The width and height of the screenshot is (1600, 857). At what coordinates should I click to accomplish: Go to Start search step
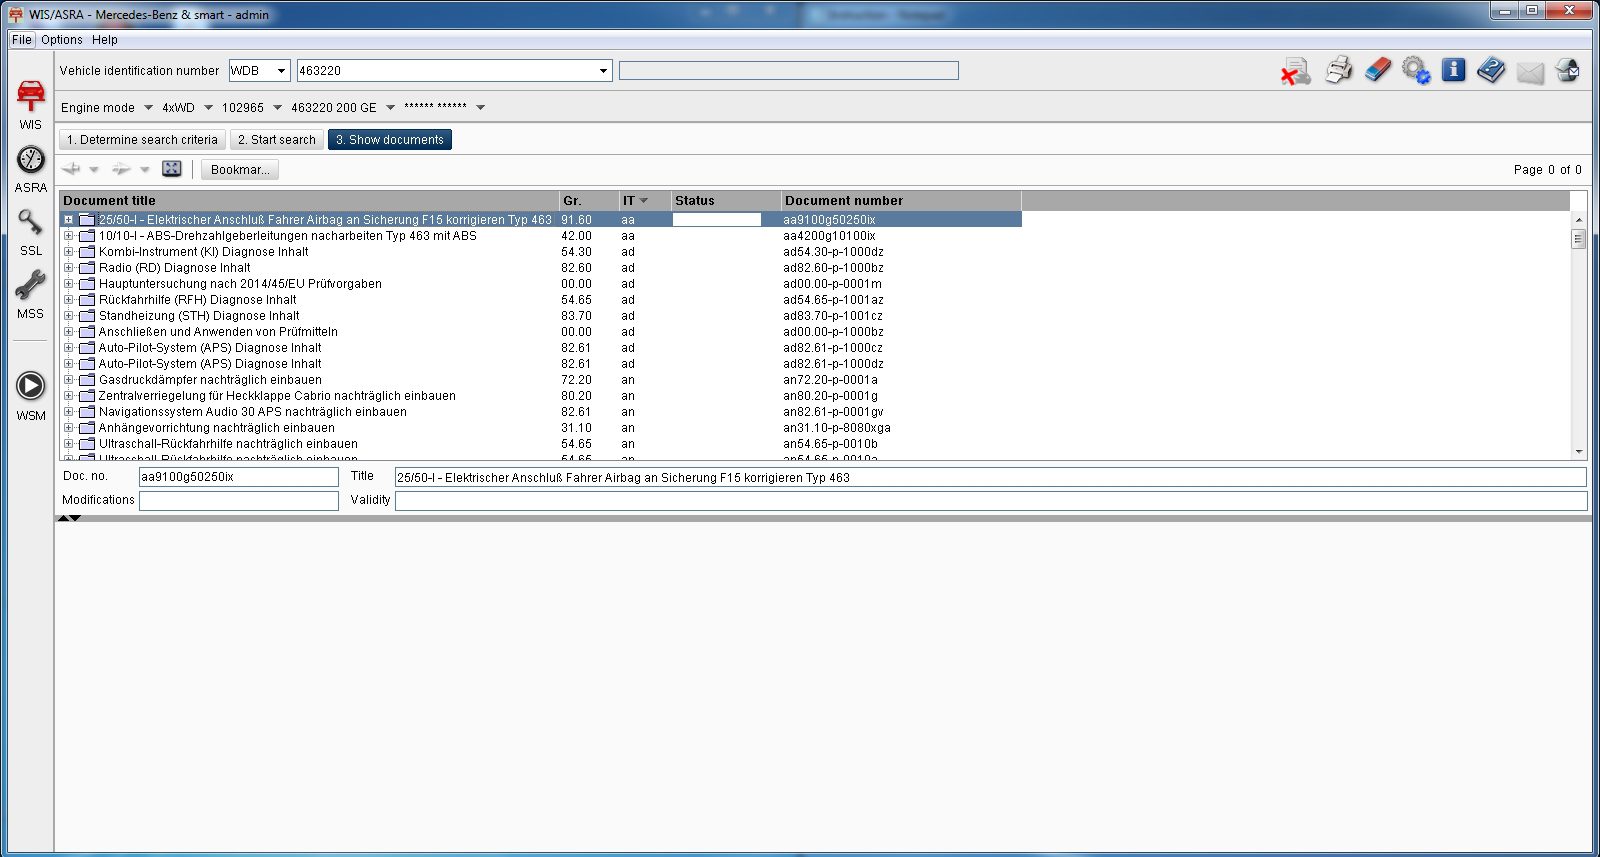click(277, 140)
